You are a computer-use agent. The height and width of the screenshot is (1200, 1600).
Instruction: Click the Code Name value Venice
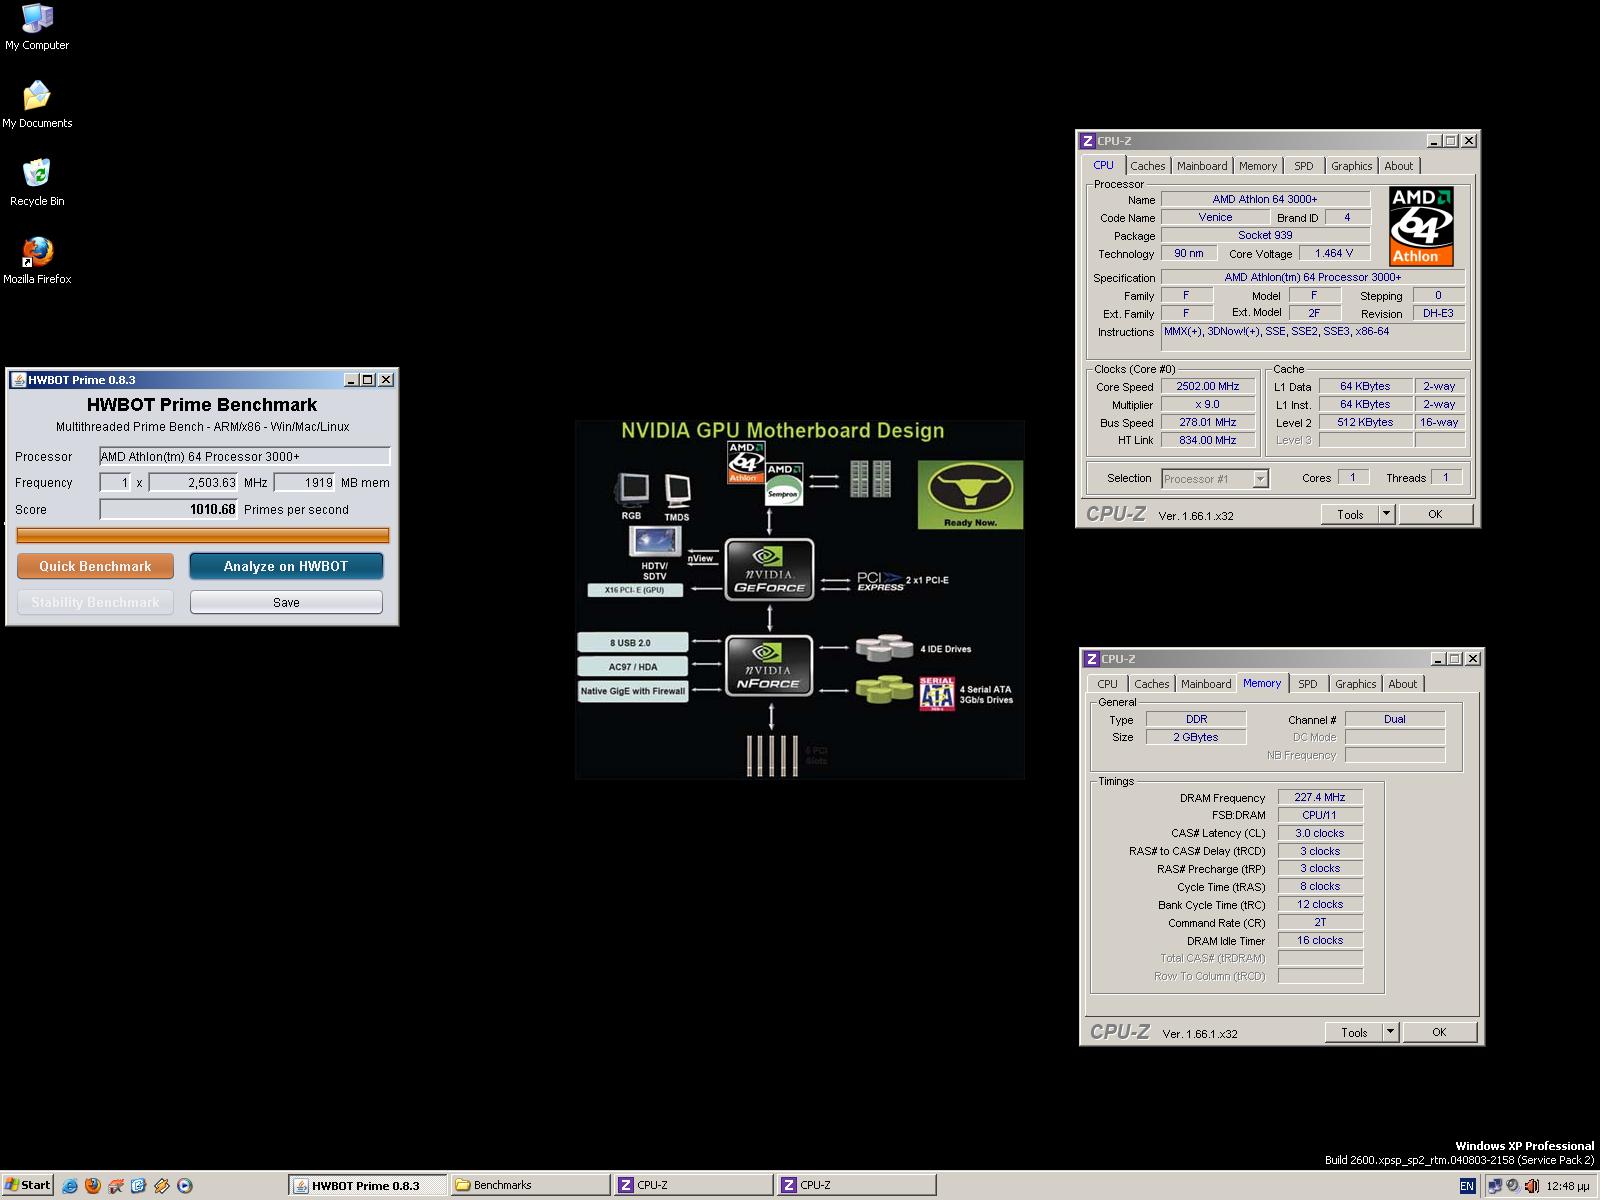click(1215, 217)
